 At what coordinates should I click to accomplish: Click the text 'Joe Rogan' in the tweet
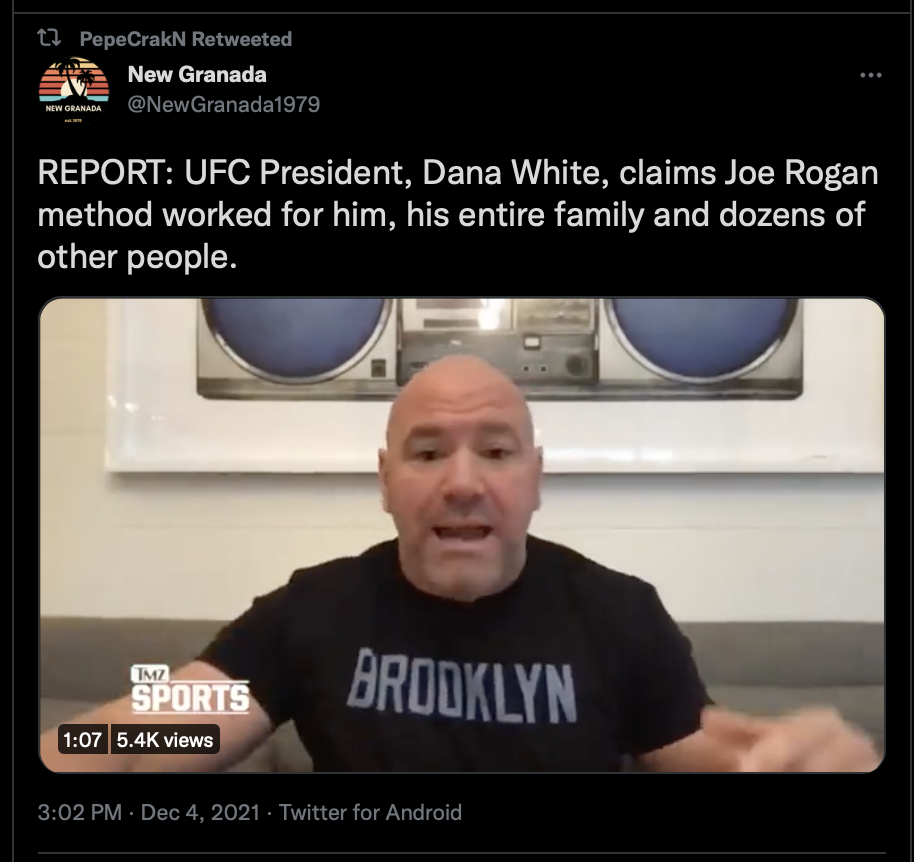point(801,173)
